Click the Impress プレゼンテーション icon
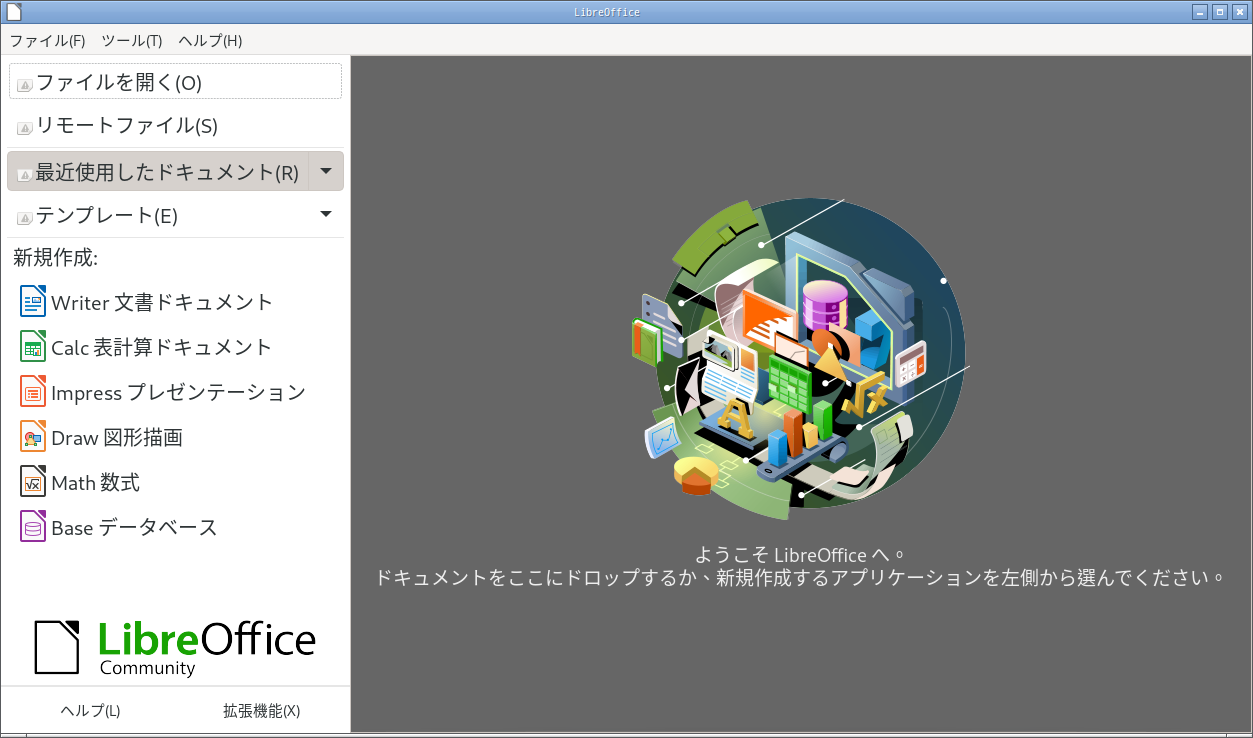The height and width of the screenshot is (738, 1253). 33,392
